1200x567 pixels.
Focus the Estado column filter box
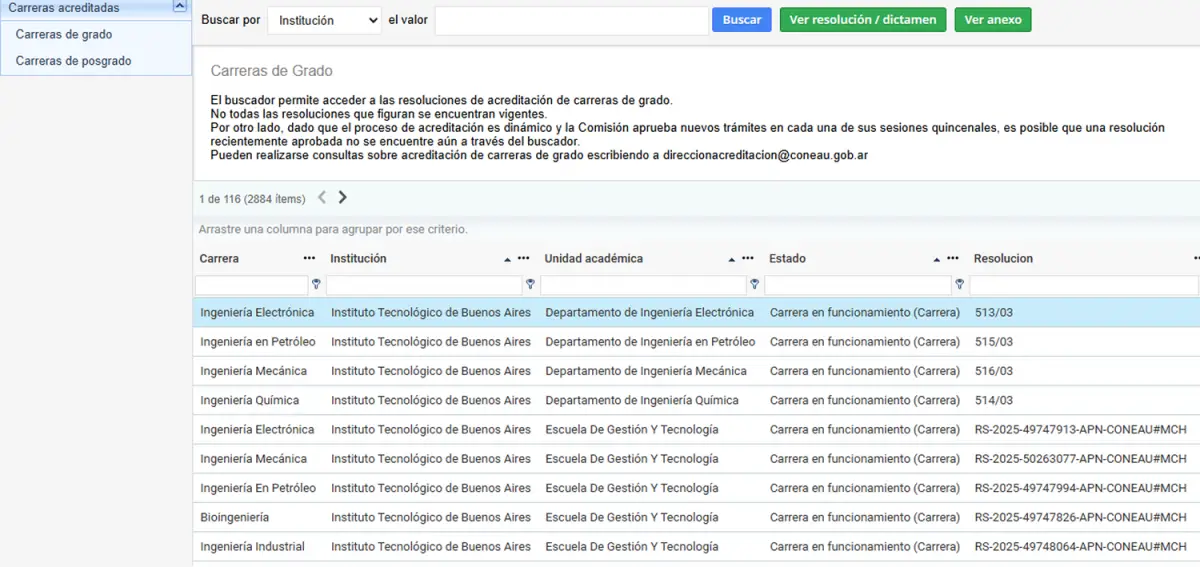[858, 285]
